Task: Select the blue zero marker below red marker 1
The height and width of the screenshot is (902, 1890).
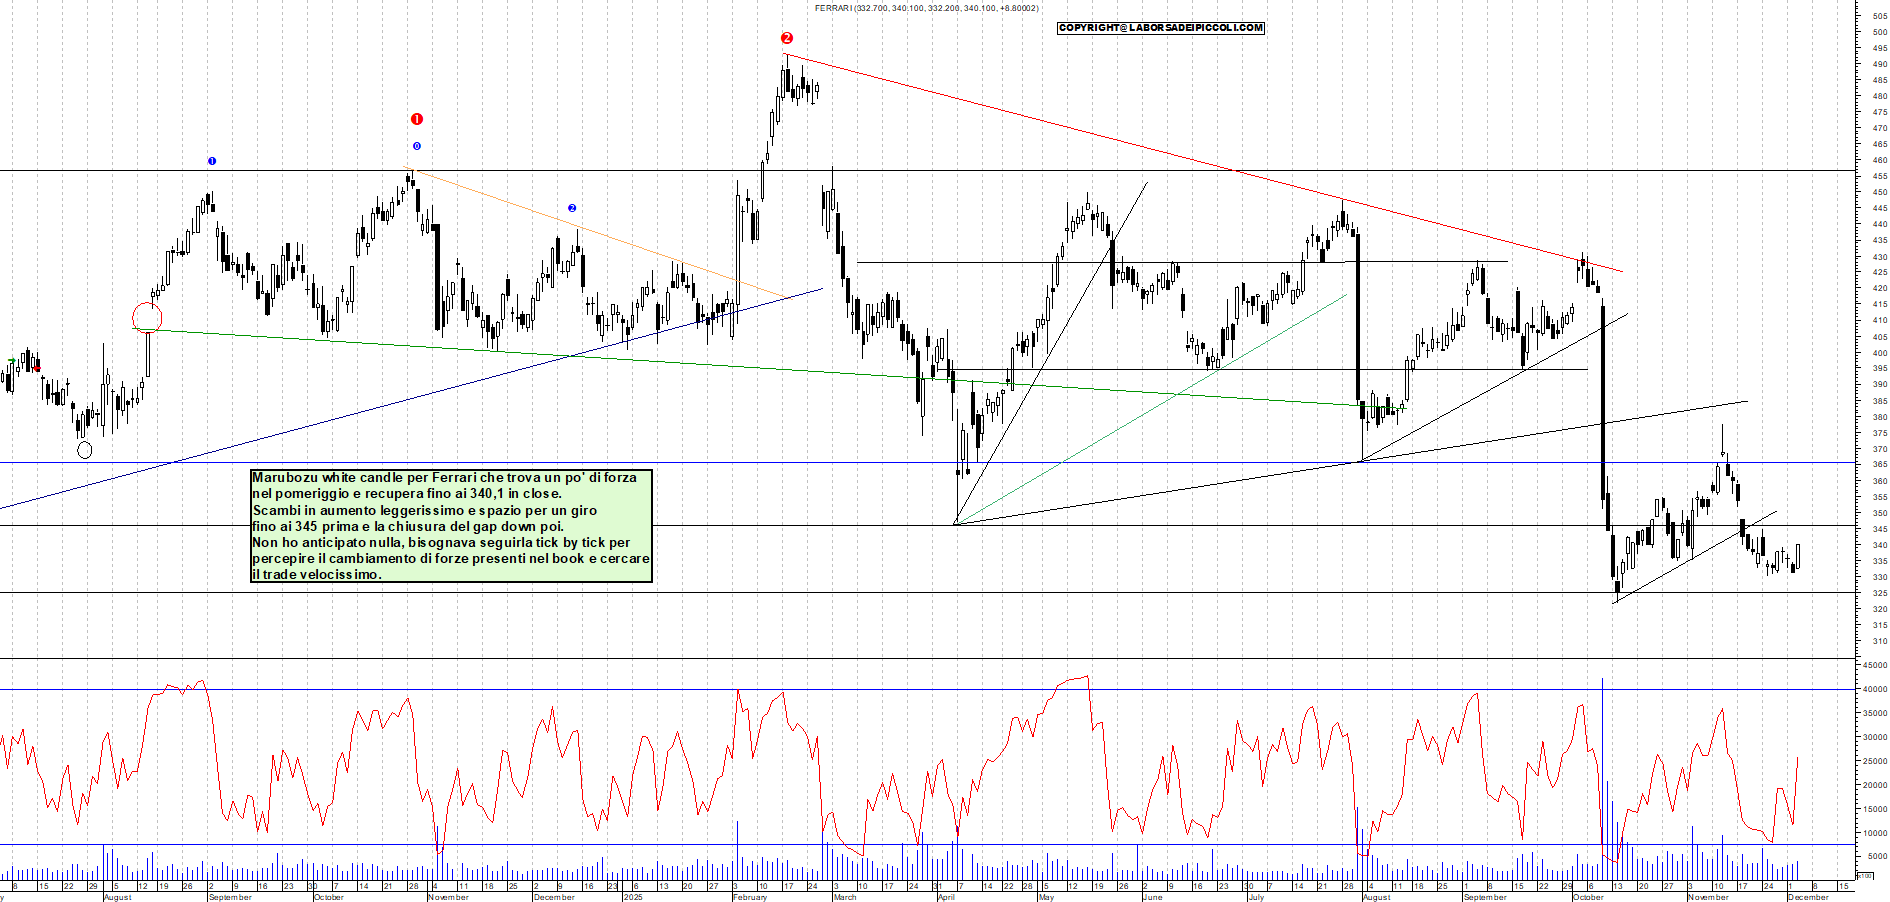Action: click(416, 146)
